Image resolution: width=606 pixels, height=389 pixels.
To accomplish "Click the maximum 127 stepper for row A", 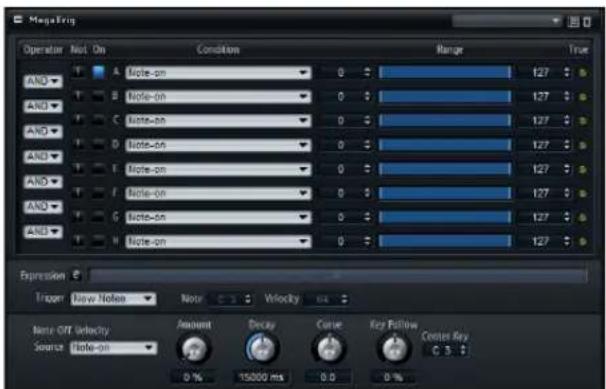I will pos(567,73).
